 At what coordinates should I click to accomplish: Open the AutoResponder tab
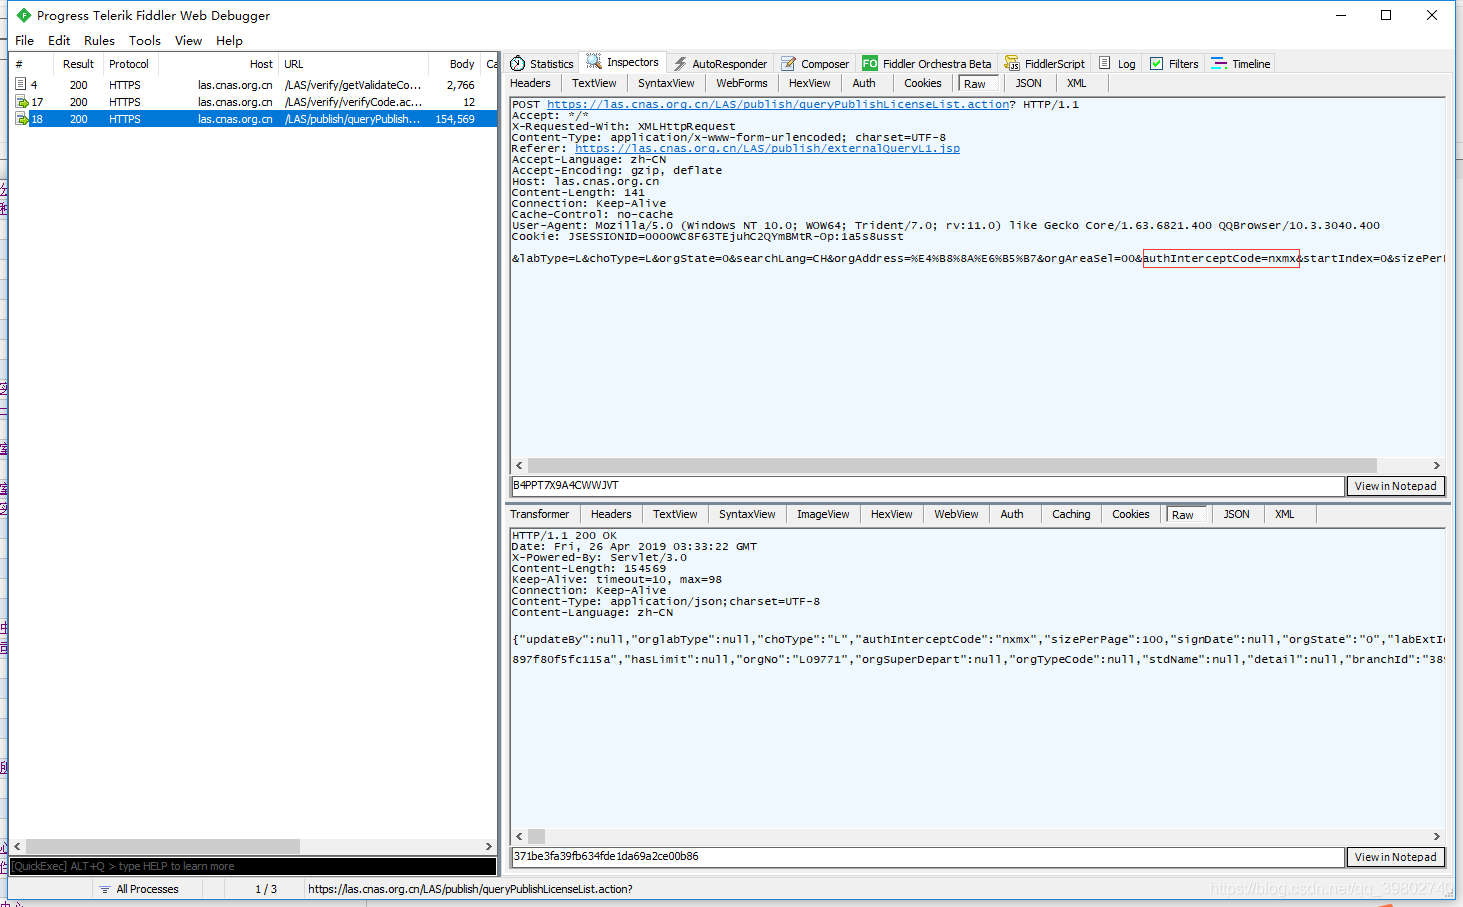pyautogui.click(x=720, y=64)
